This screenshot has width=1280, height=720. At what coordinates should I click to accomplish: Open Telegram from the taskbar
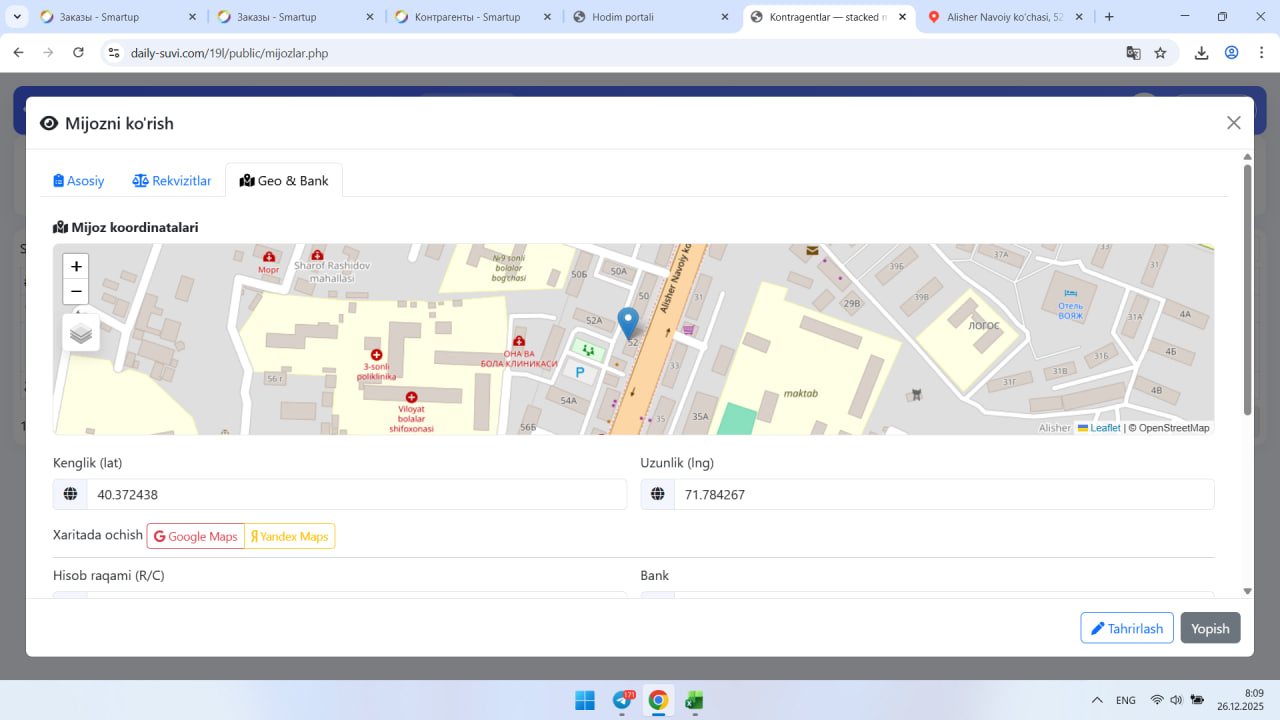pyautogui.click(x=622, y=700)
